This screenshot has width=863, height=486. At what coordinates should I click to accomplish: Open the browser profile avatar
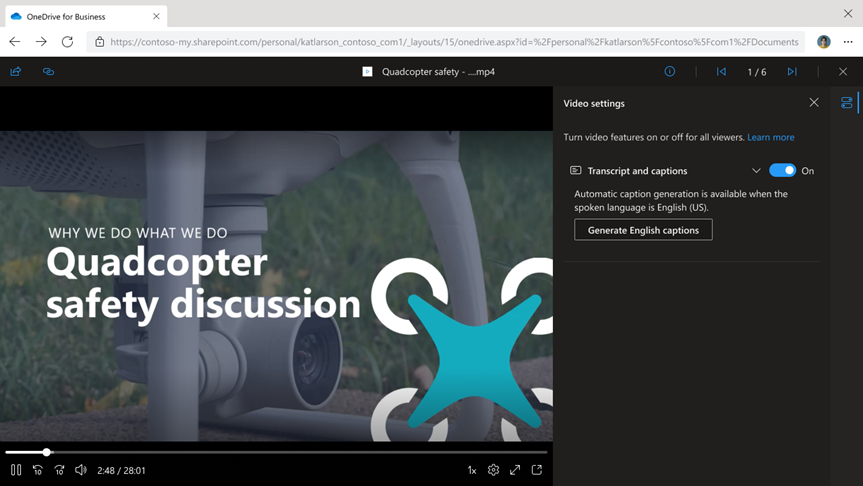click(x=823, y=42)
